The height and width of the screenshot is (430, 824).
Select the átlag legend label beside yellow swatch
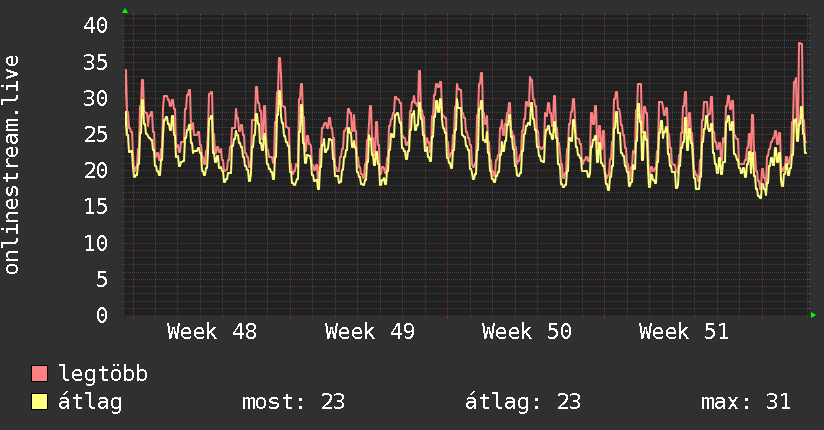pos(90,402)
